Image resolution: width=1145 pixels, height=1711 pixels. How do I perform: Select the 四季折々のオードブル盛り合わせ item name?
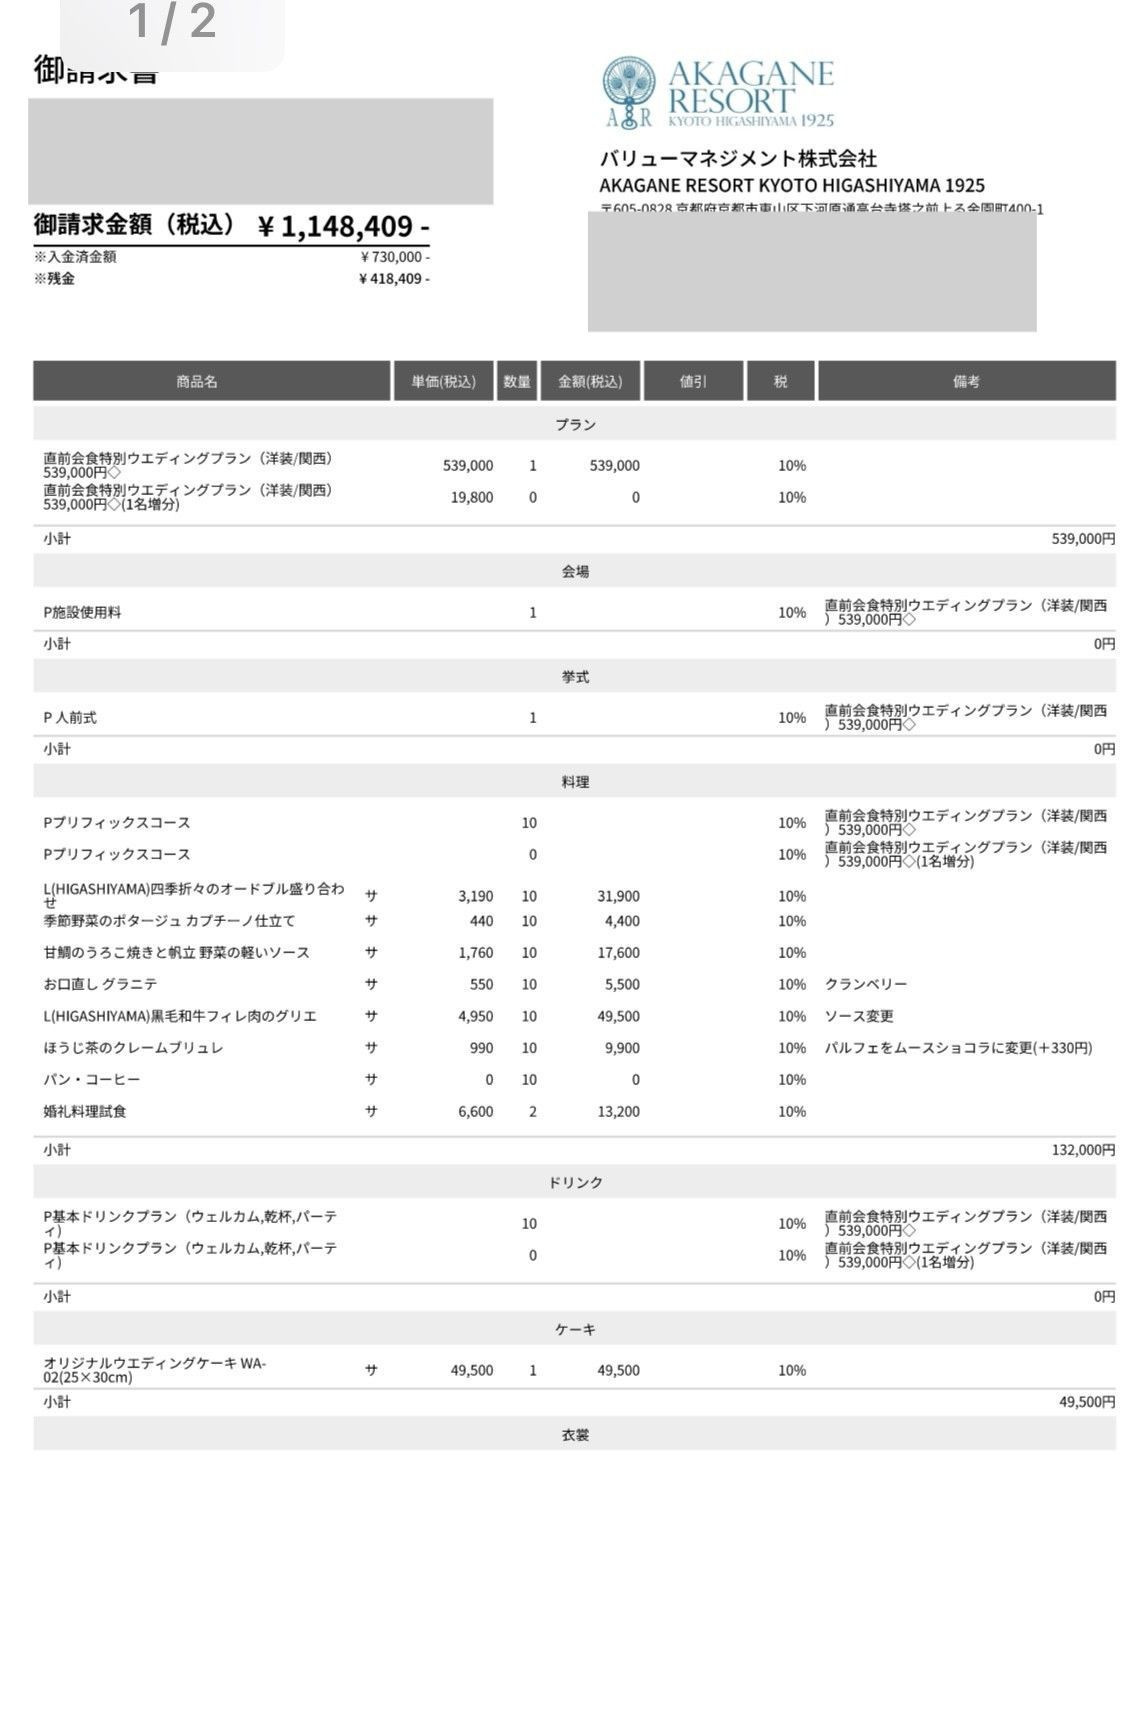click(x=194, y=894)
